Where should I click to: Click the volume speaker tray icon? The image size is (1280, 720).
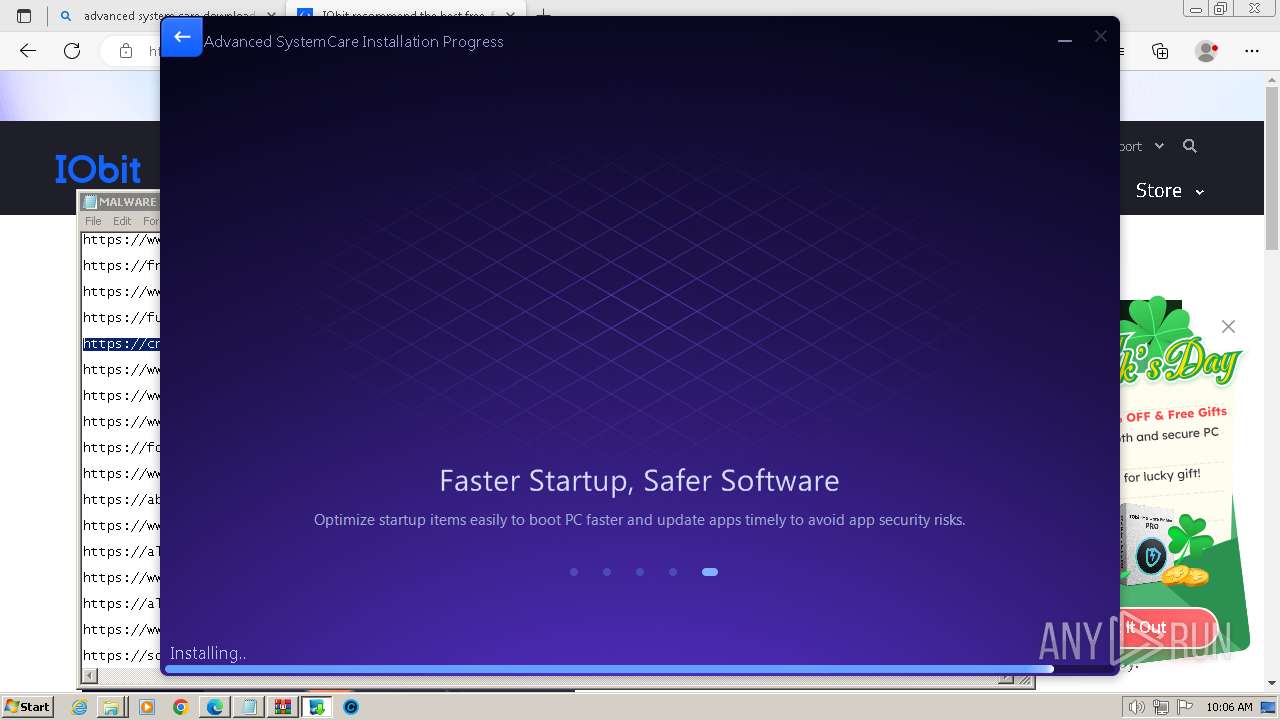(x=1136, y=707)
